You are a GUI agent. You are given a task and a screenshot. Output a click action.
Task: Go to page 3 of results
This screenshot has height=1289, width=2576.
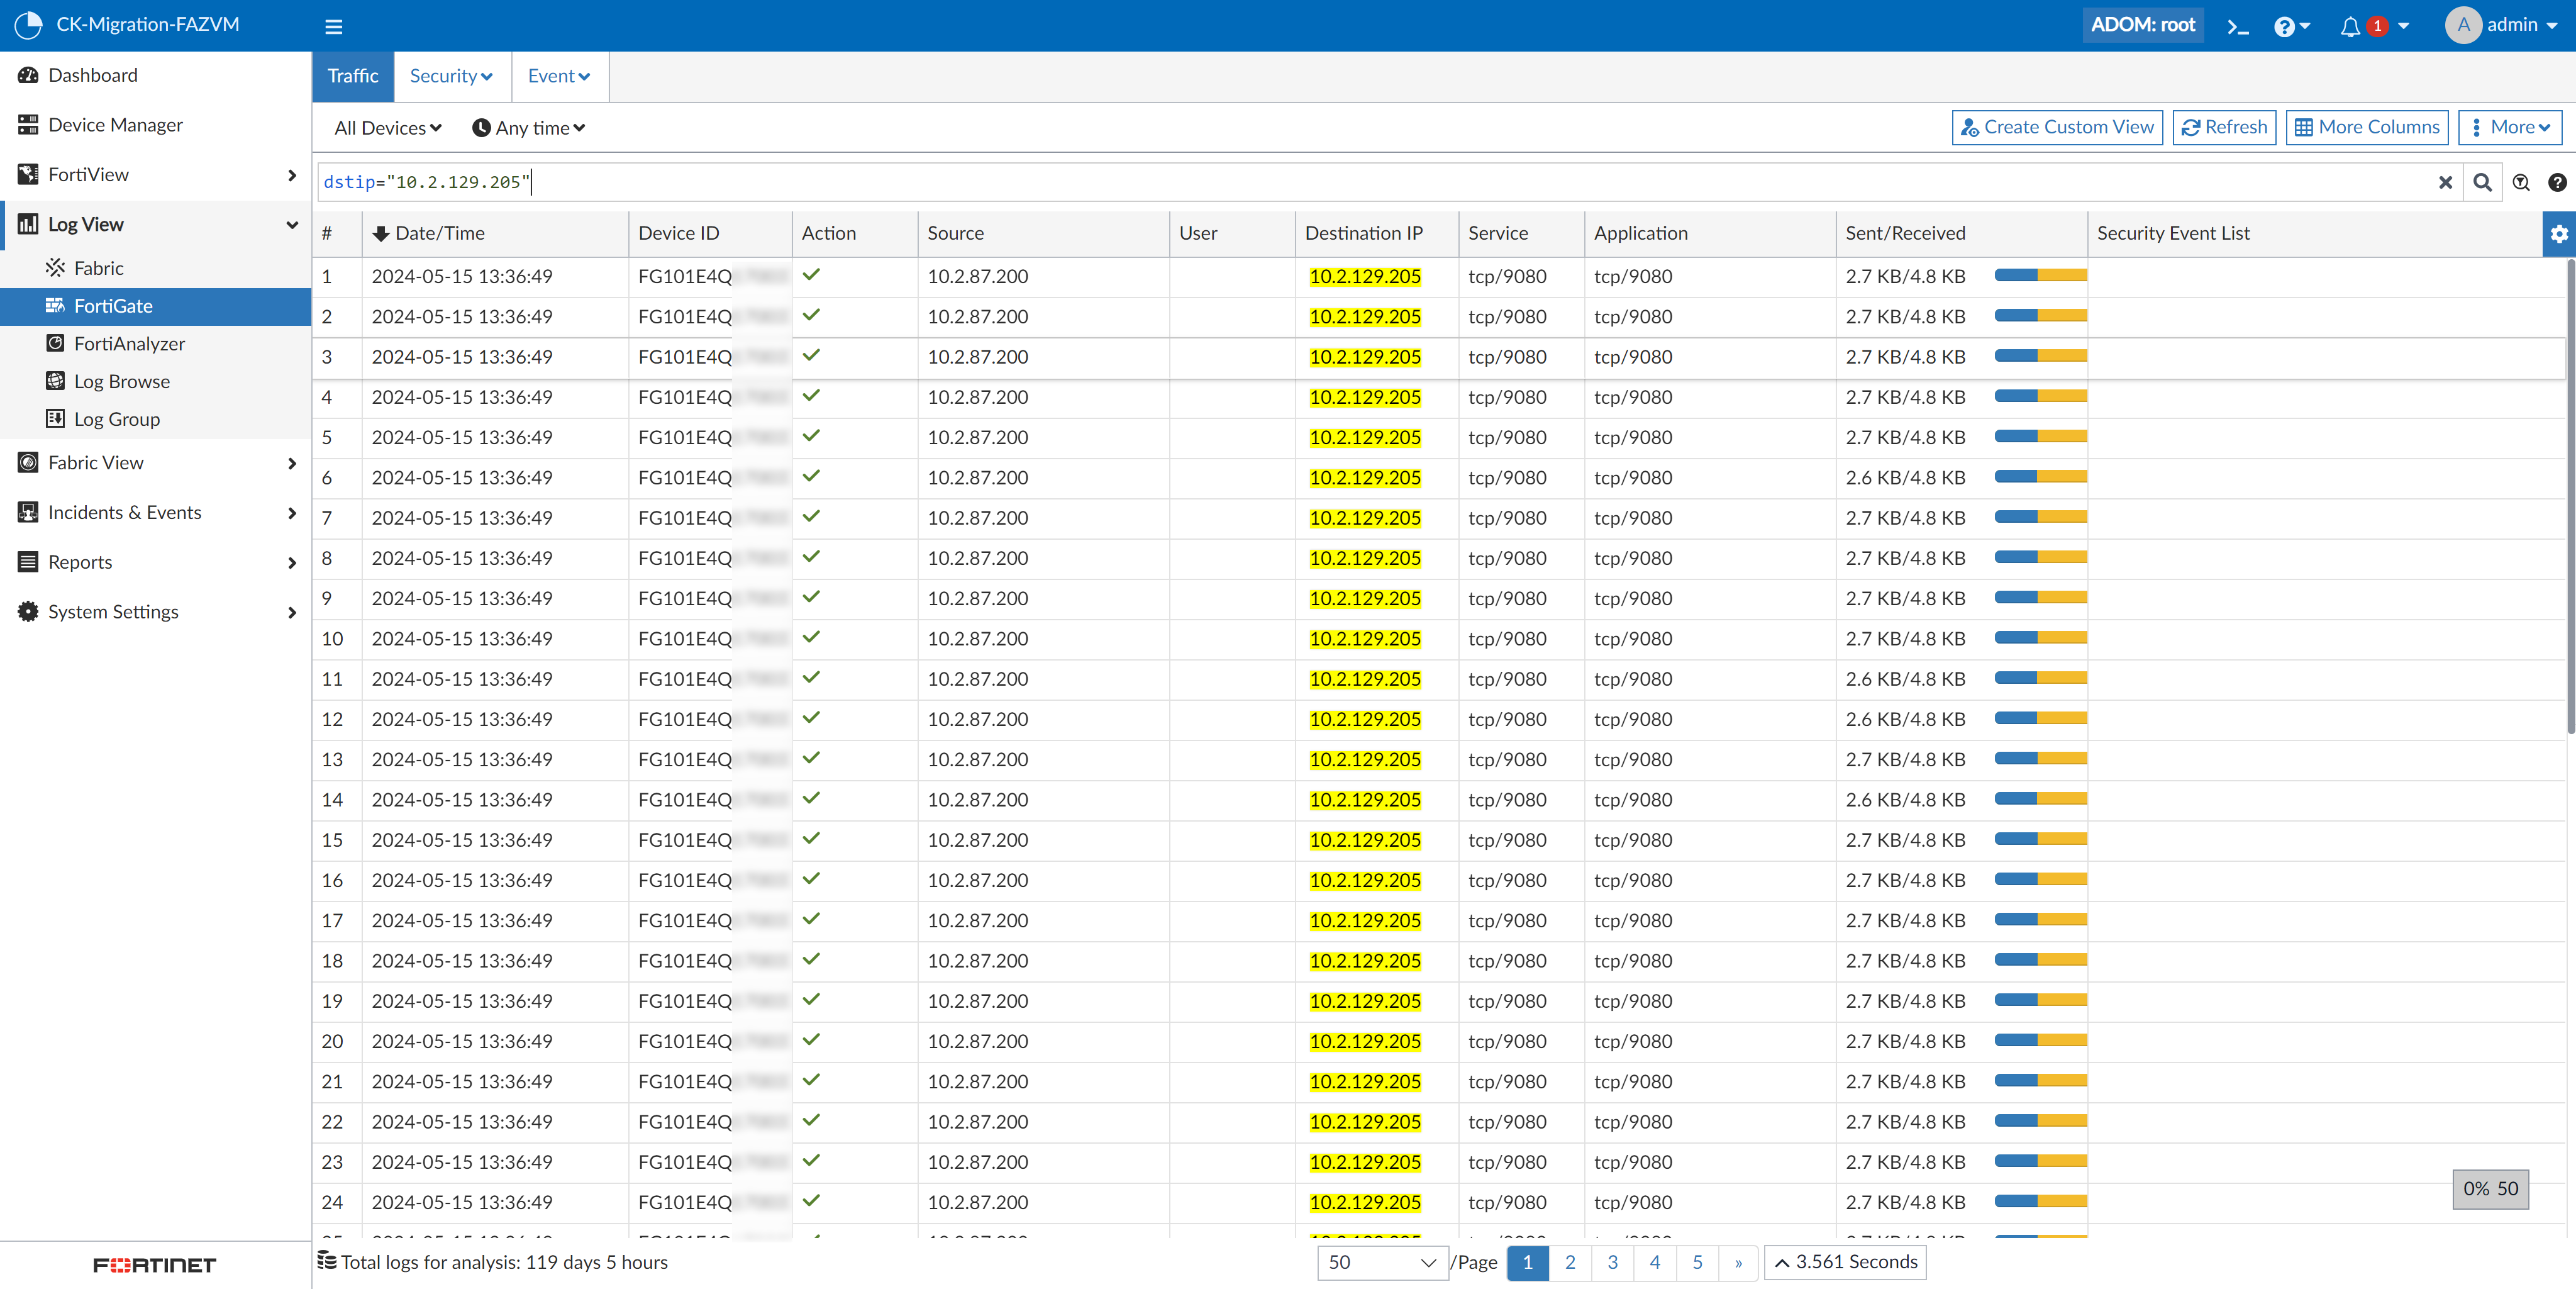tap(1612, 1262)
